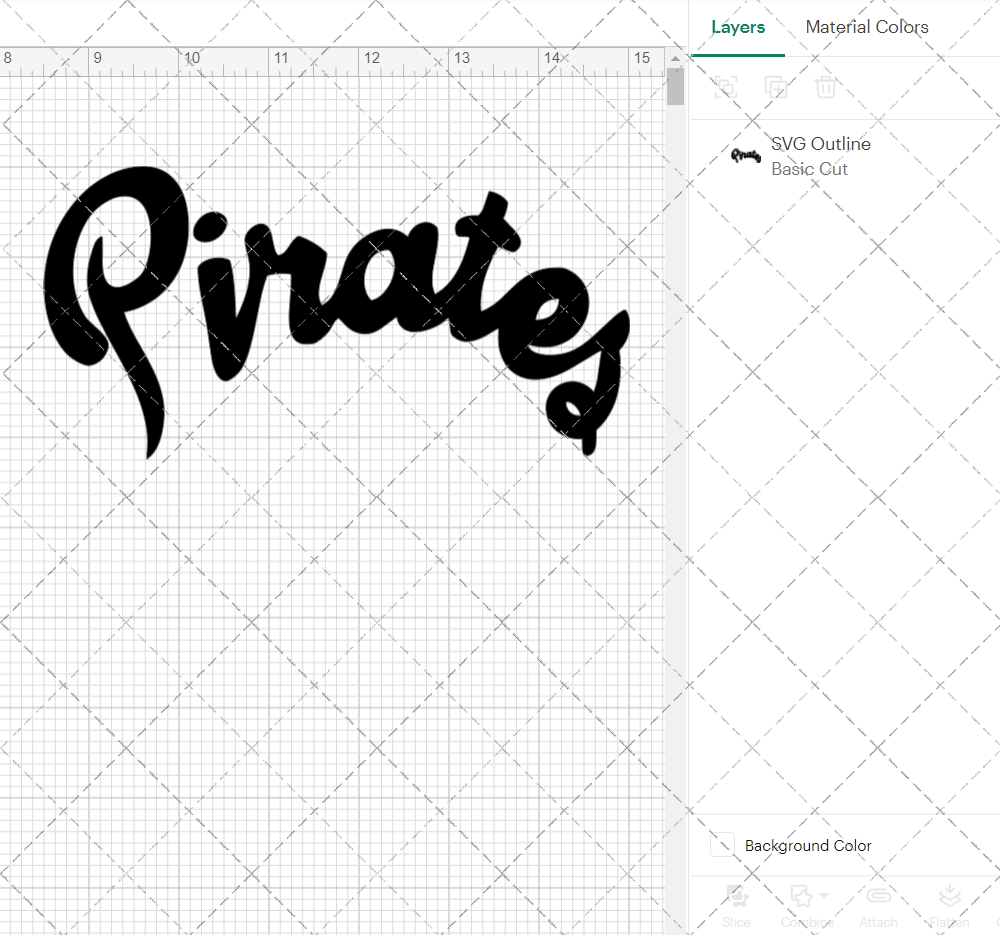Click the Combine tool
Viewport: 1000px width, 935px height.
pos(807,906)
